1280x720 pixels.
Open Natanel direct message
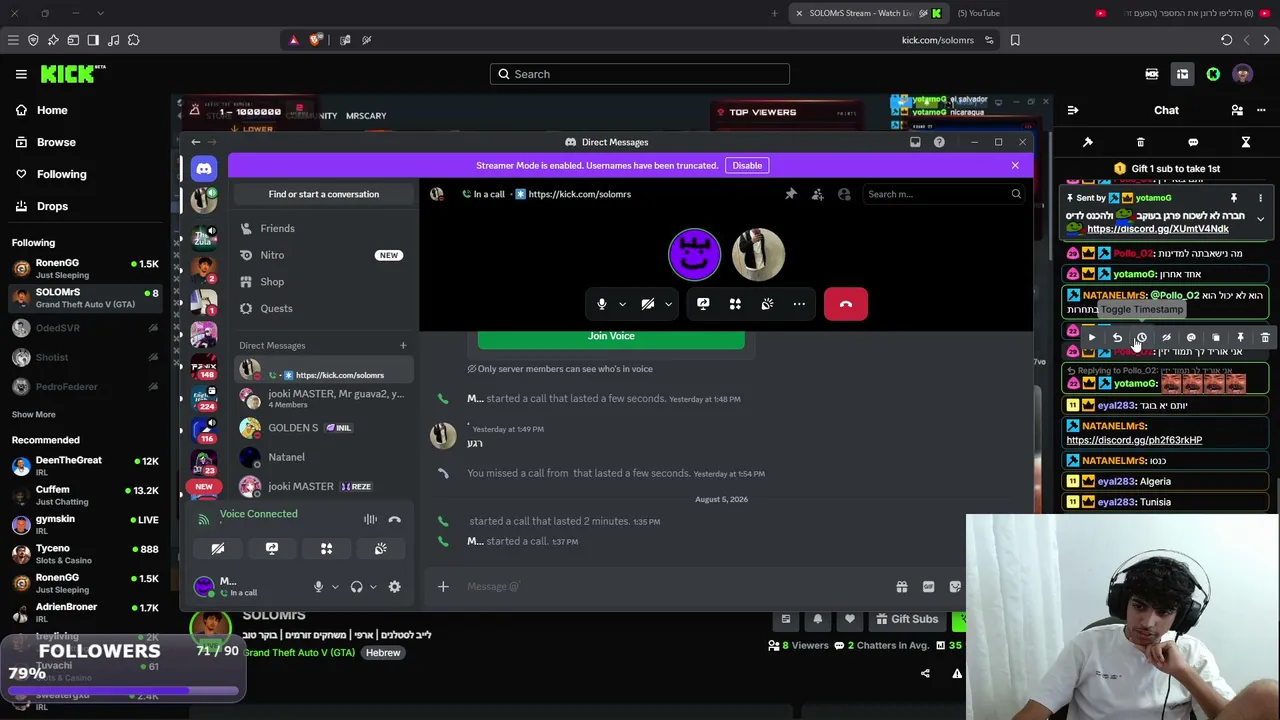point(324,457)
